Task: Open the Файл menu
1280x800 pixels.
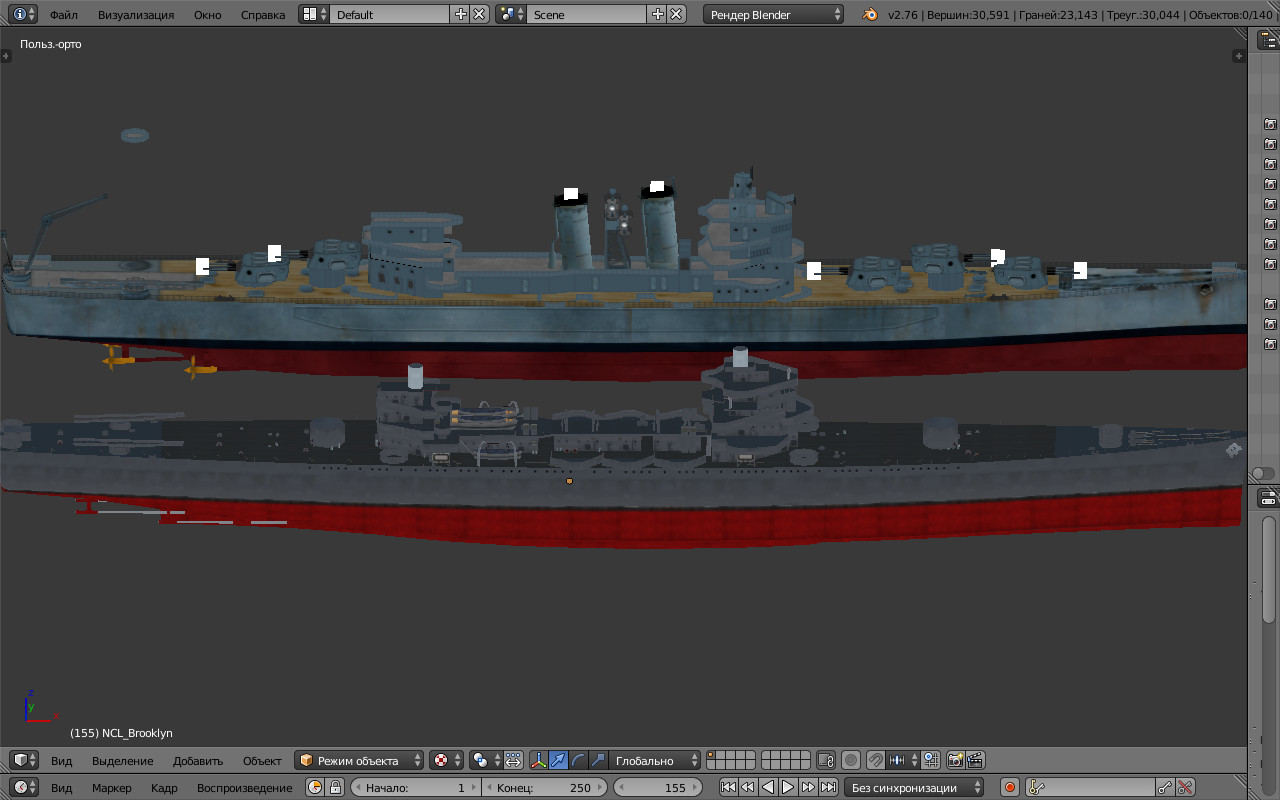Action: tap(64, 15)
